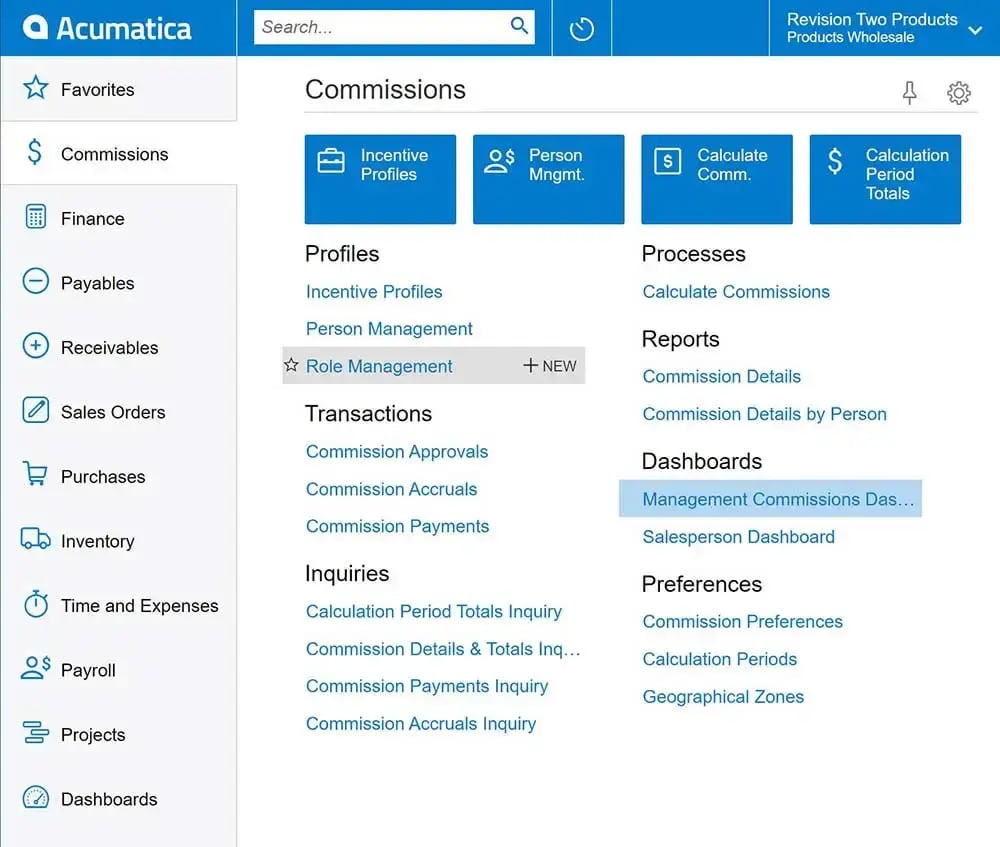Click the Receivables plus-circle icon
Image resolution: width=1000 pixels, height=847 pixels.
pyautogui.click(x=36, y=346)
